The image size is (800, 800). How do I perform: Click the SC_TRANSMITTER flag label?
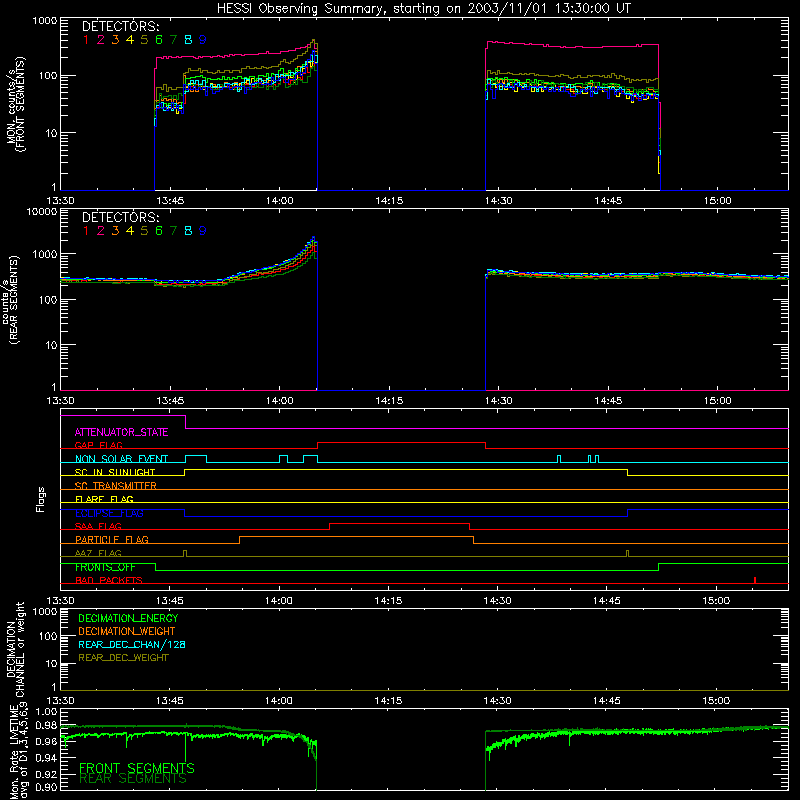pyautogui.click(x=116, y=486)
